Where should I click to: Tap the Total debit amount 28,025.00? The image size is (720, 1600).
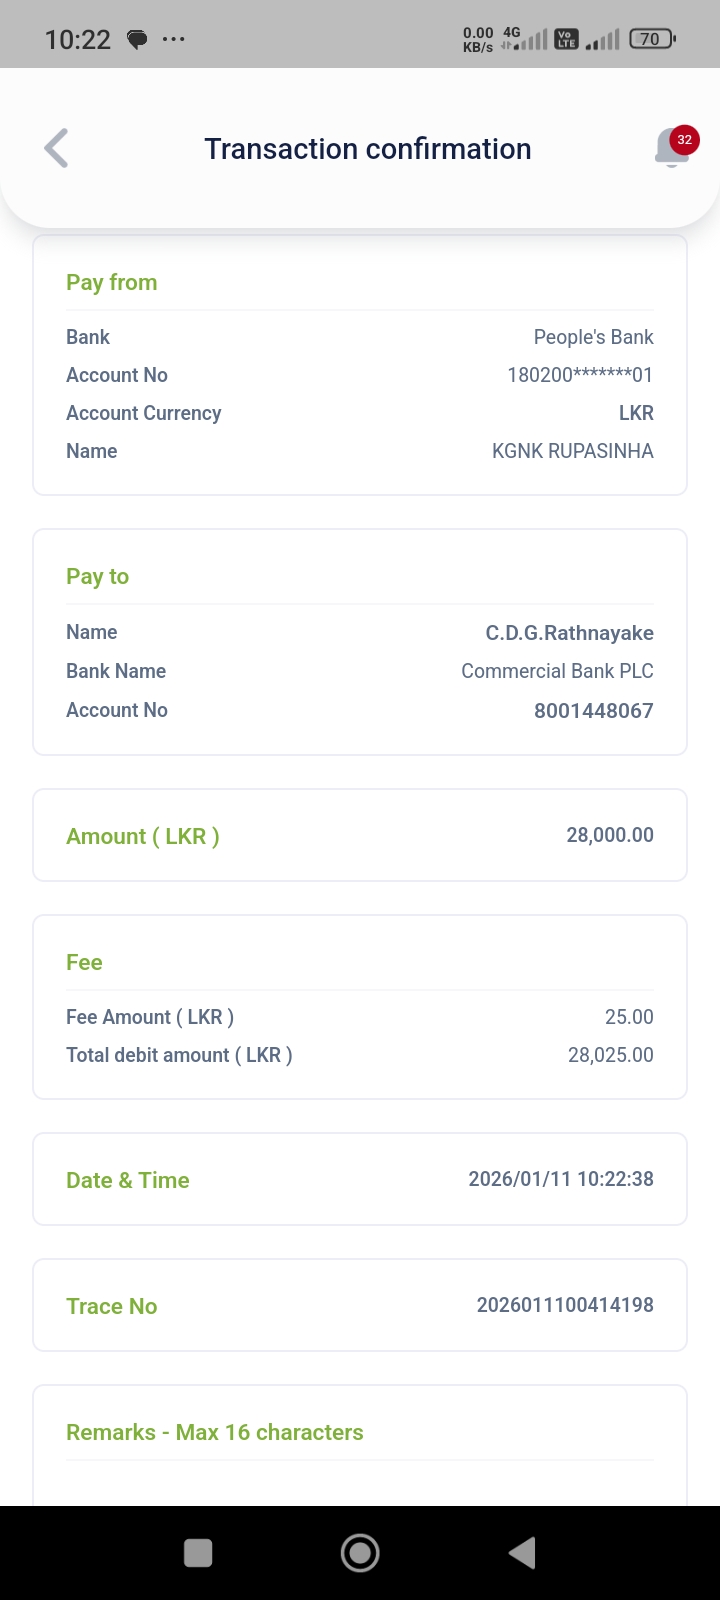(611, 1055)
